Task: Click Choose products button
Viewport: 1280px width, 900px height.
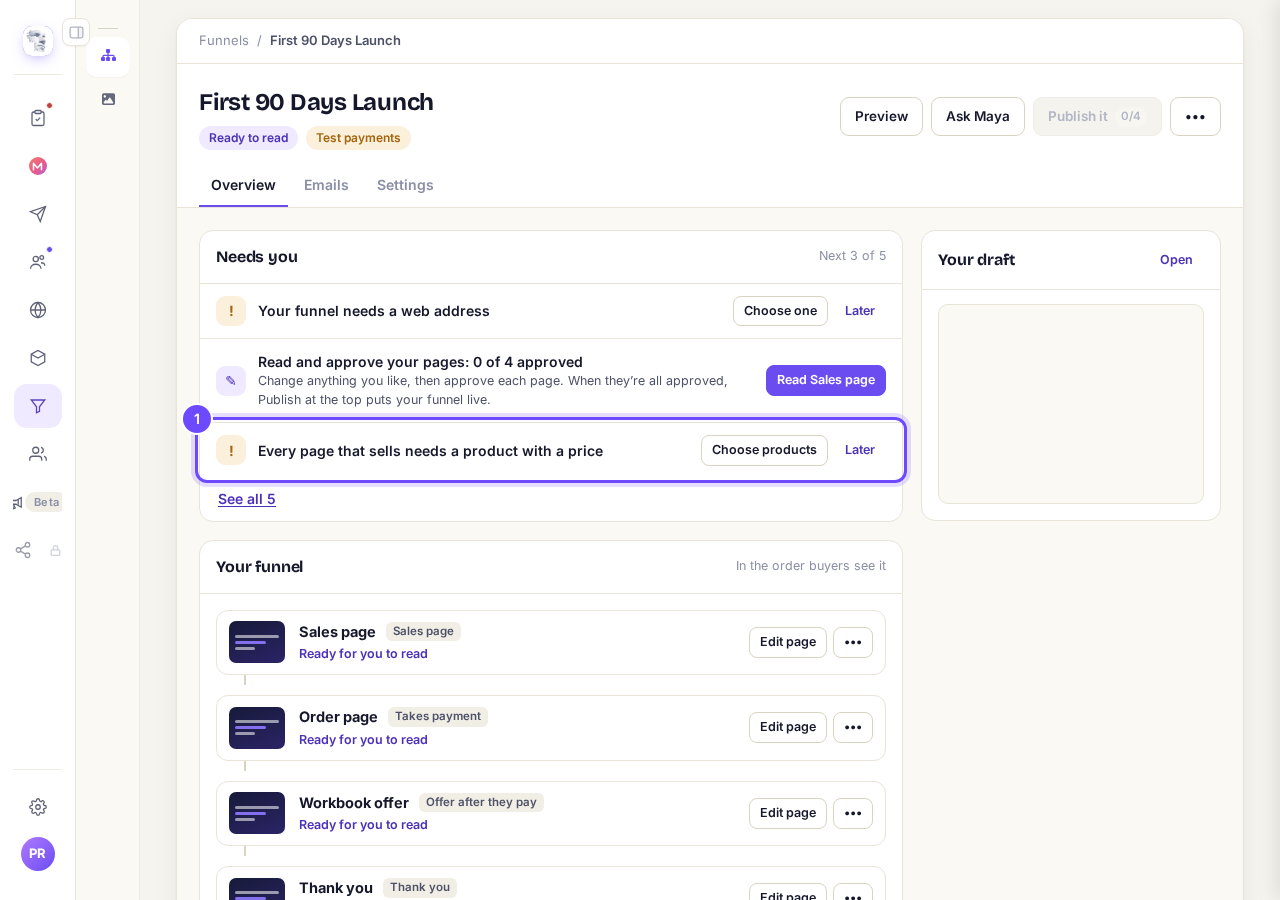Action: tap(764, 450)
